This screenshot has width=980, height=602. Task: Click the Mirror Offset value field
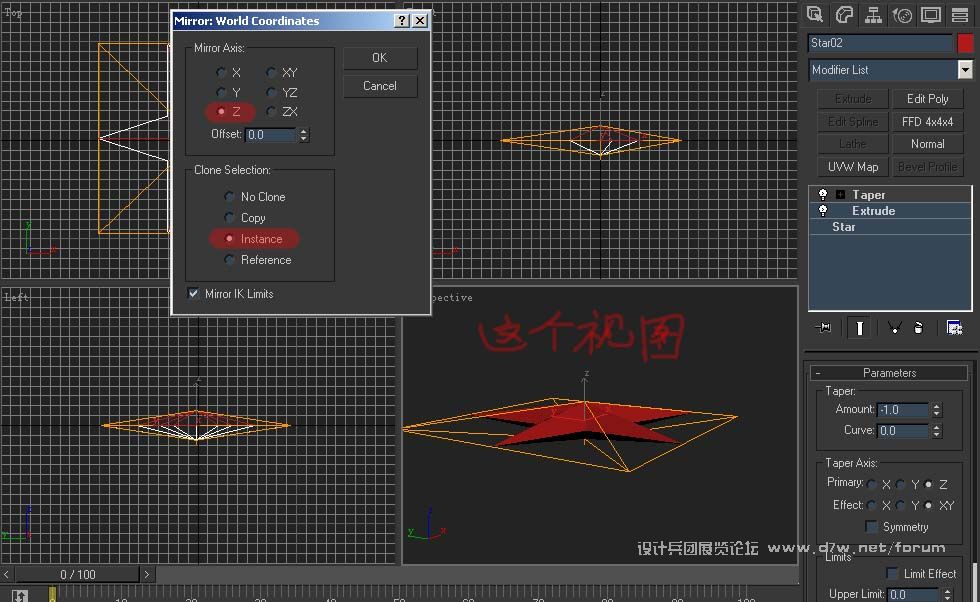point(271,134)
